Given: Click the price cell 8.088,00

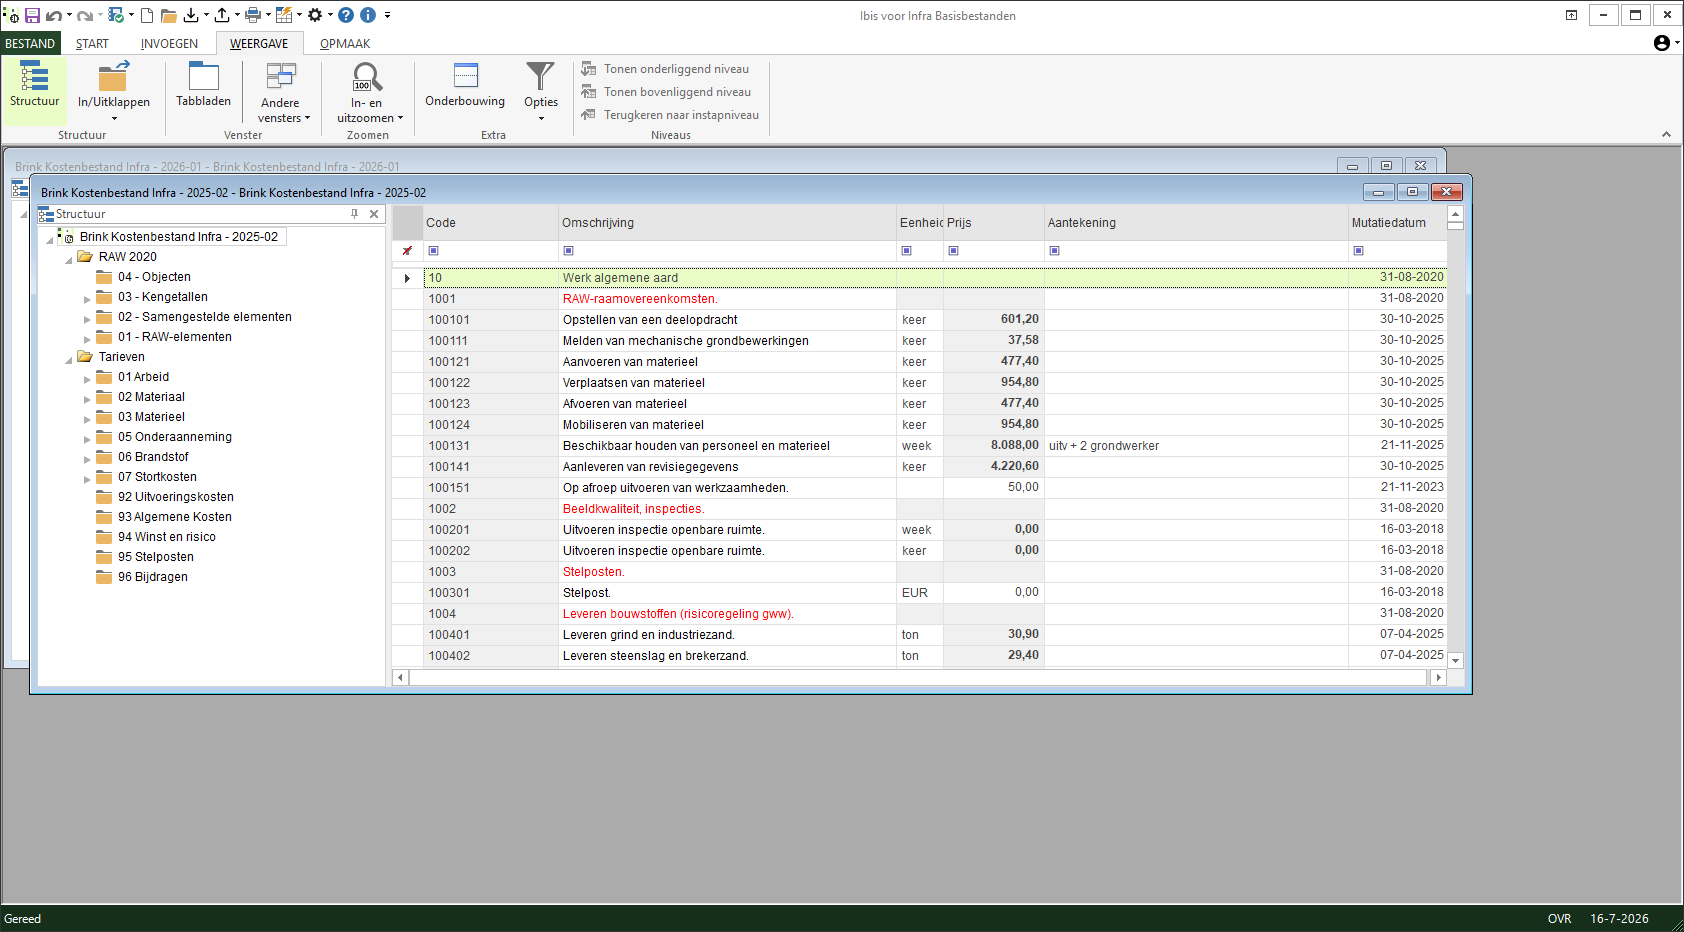Looking at the screenshot, I should pos(994,446).
